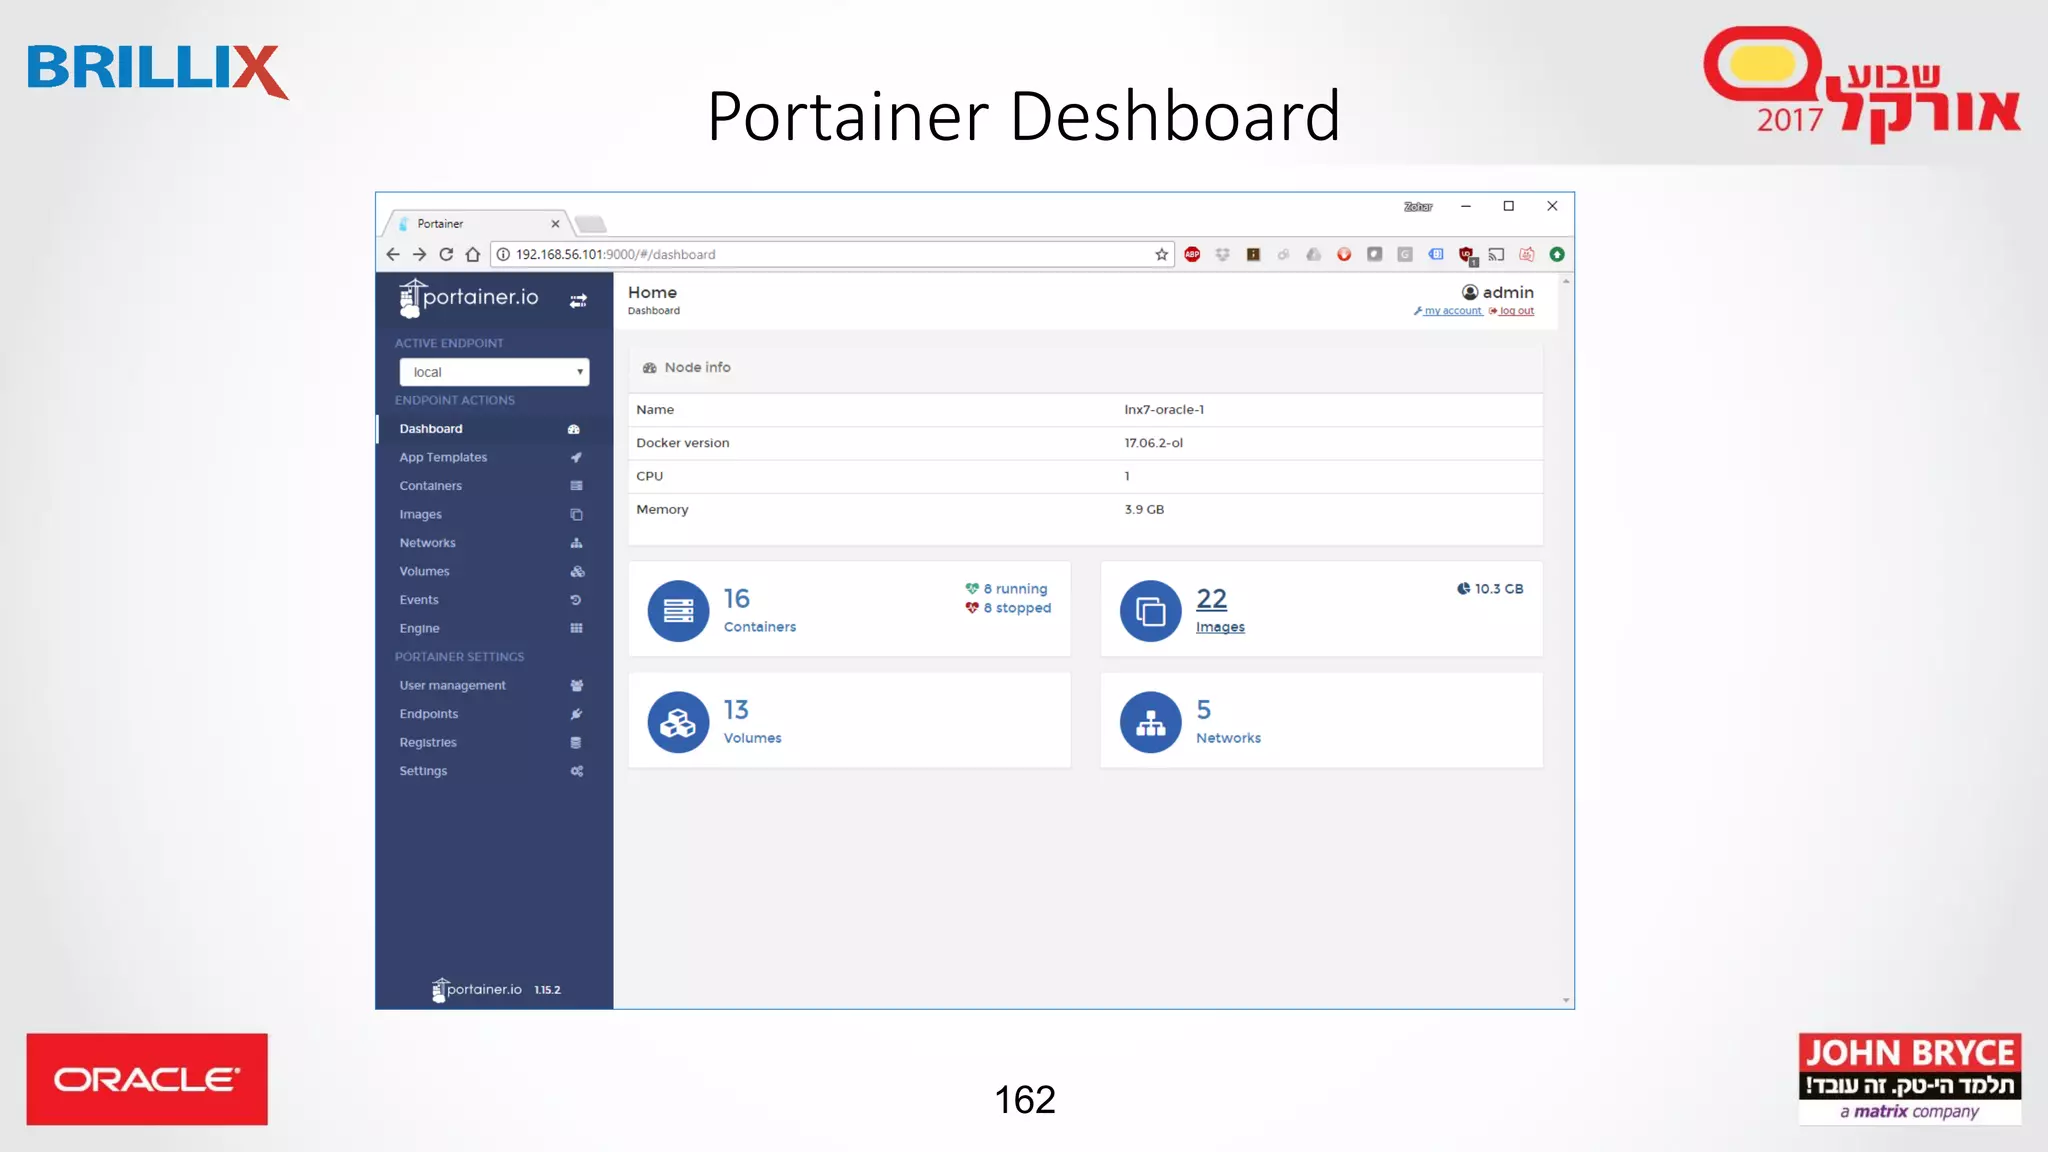Click the Docker version 17.06.2-ol value
This screenshot has height=1152, width=2048.
(1153, 443)
